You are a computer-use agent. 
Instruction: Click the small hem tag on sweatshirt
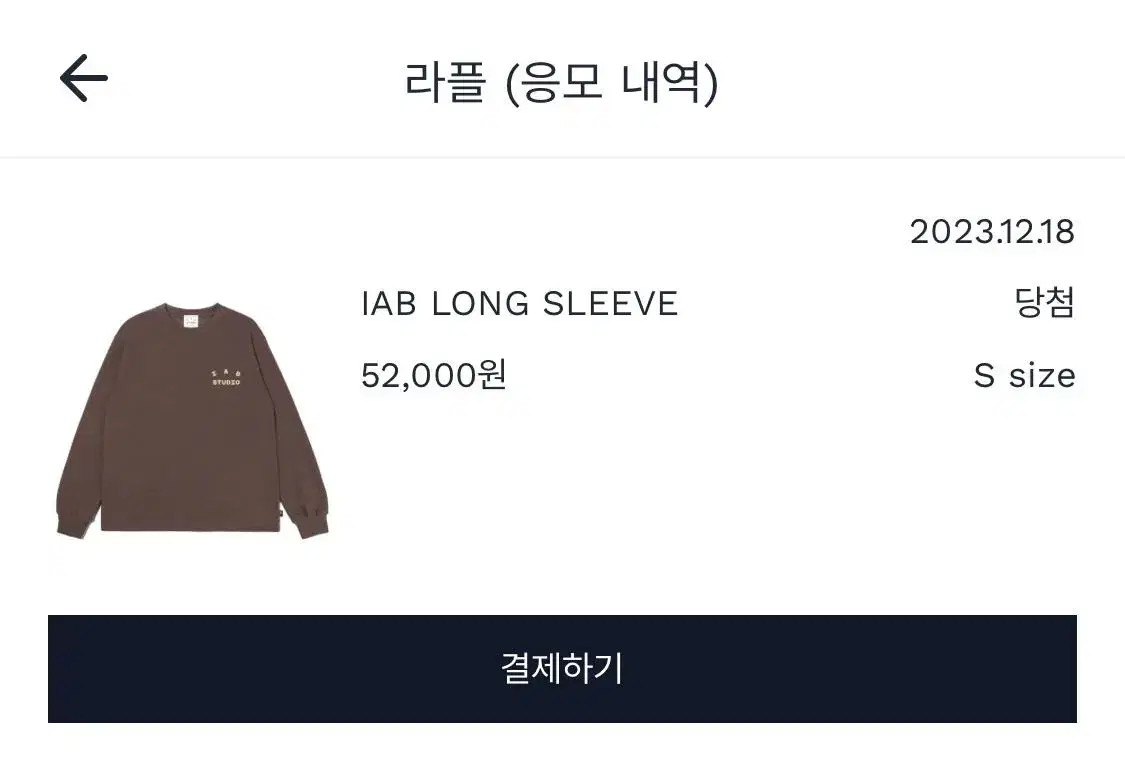coord(280,511)
